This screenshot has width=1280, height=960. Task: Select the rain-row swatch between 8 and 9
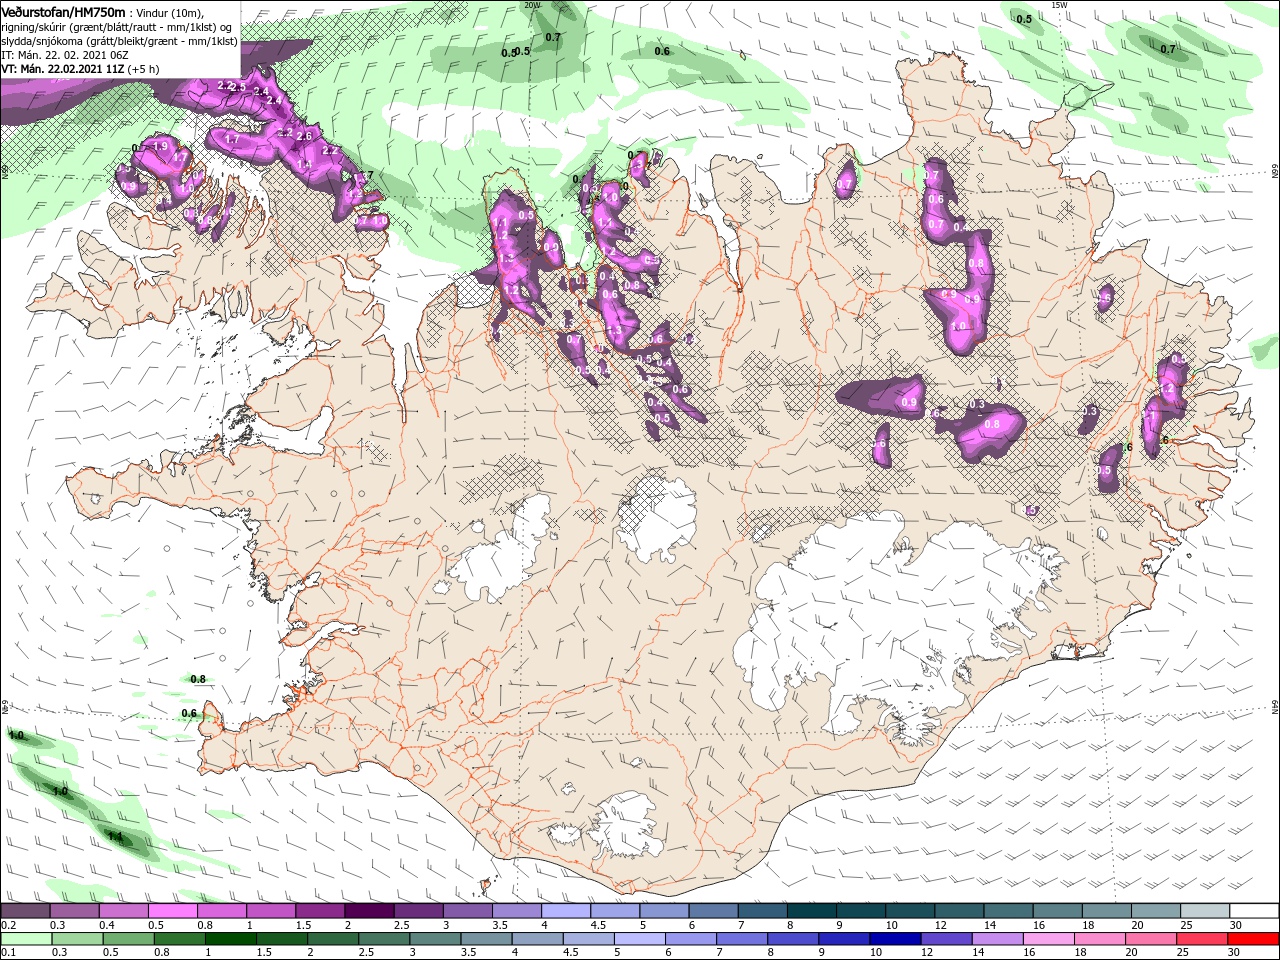pos(794,939)
